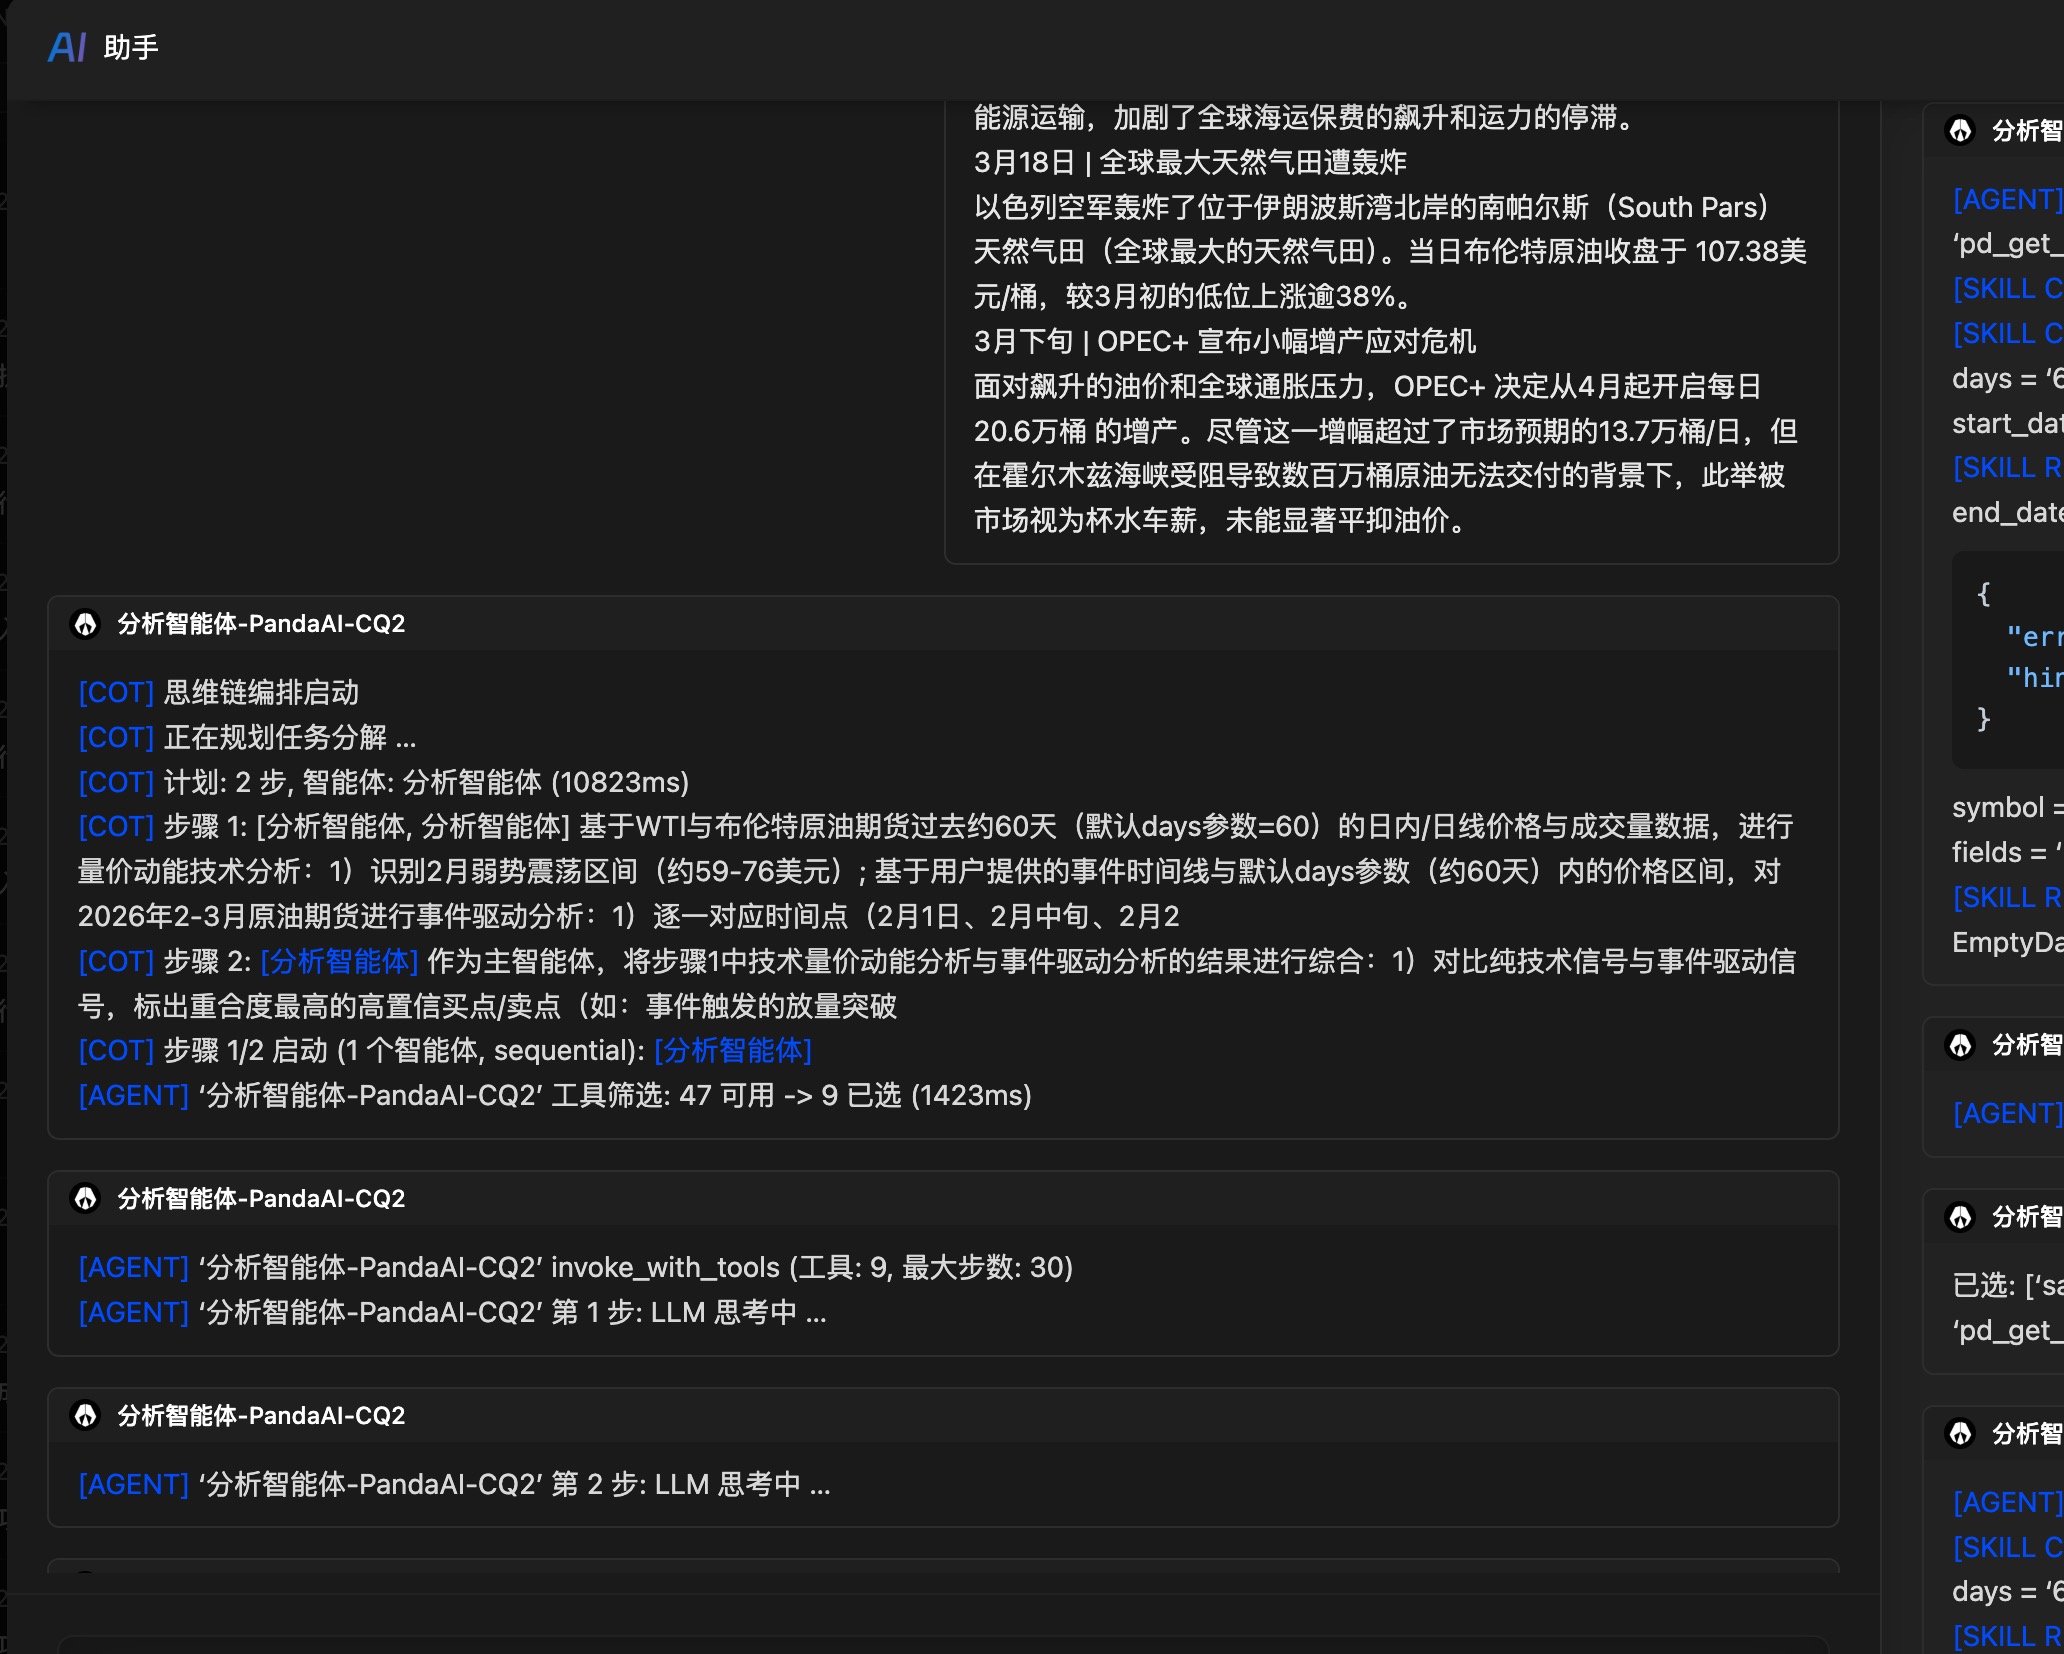This screenshot has height=1654, width=2064.
Task: Click the [COT] tag on 思维链编排启动
Action: pos(115,693)
